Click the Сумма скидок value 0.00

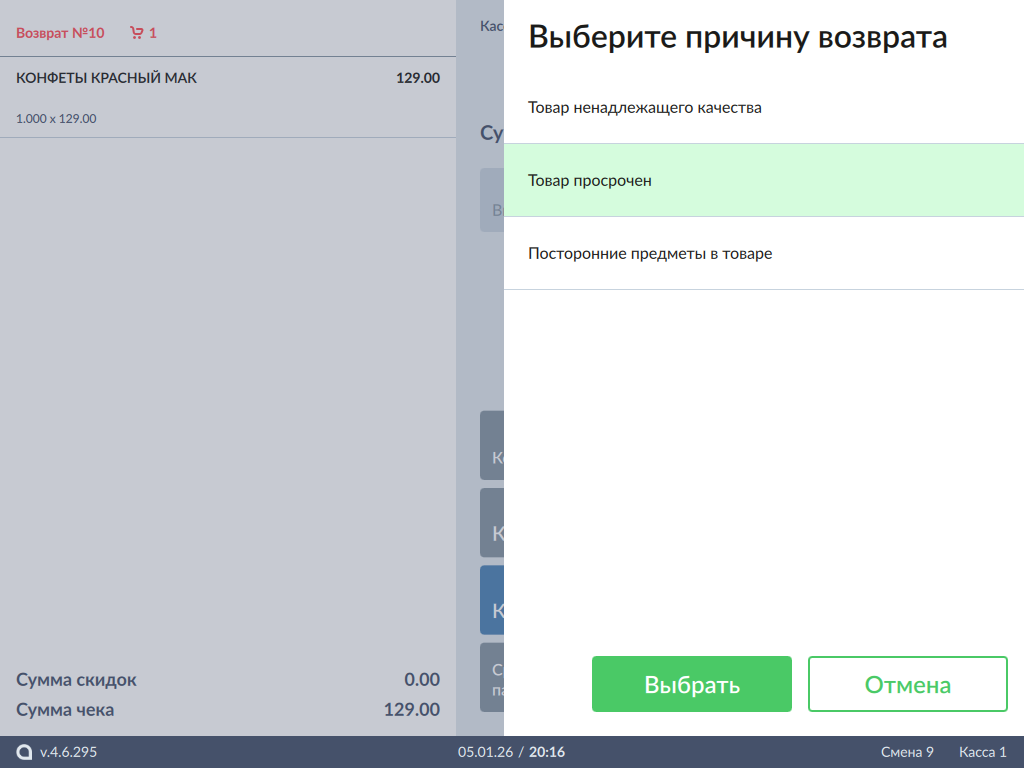pos(421,680)
